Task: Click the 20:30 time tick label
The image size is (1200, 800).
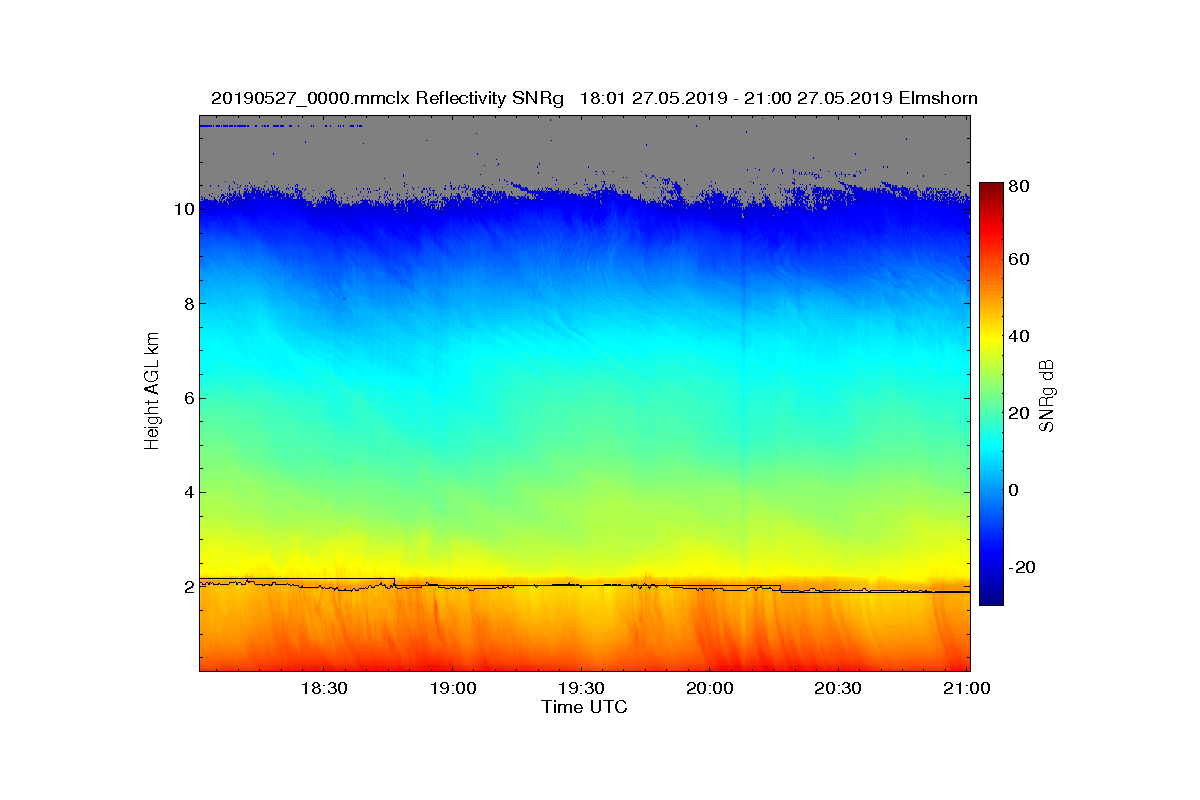Action: [x=838, y=689]
